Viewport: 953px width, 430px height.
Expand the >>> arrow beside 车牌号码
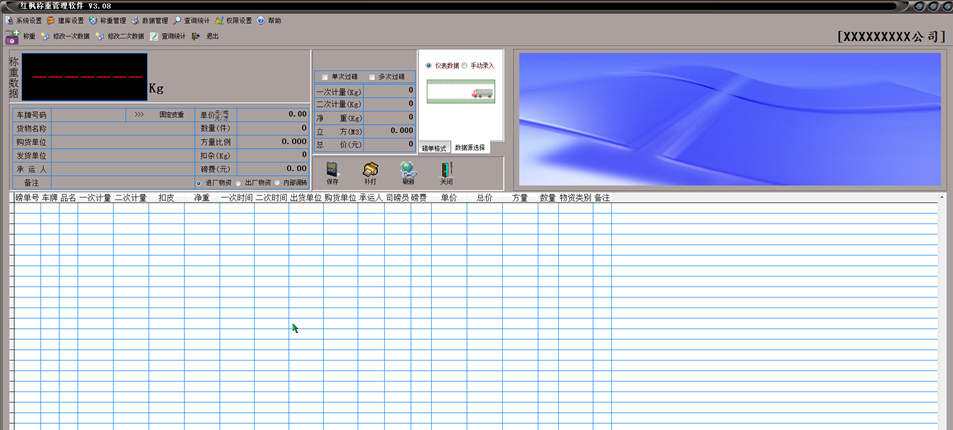pyautogui.click(x=139, y=115)
